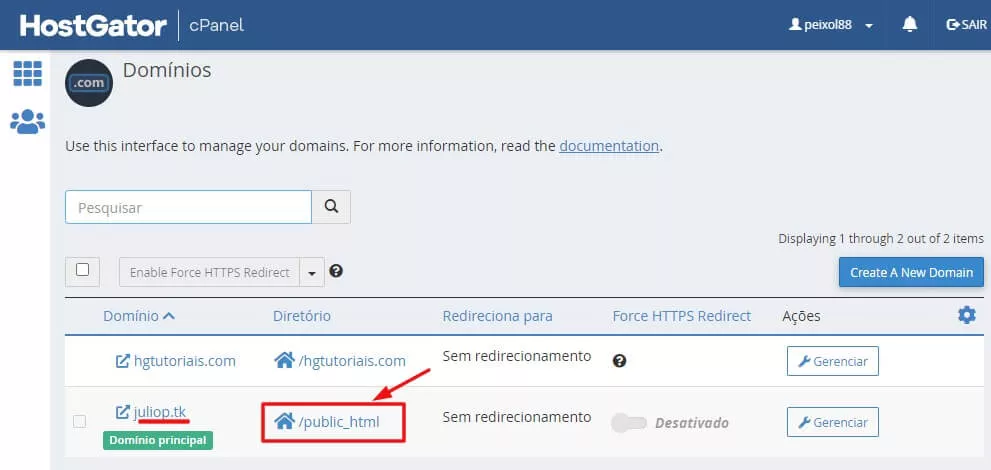Viewport: 991px width, 470px height.
Task: Tick the select-all checkbox above the table
Action: click(x=82, y=270)
